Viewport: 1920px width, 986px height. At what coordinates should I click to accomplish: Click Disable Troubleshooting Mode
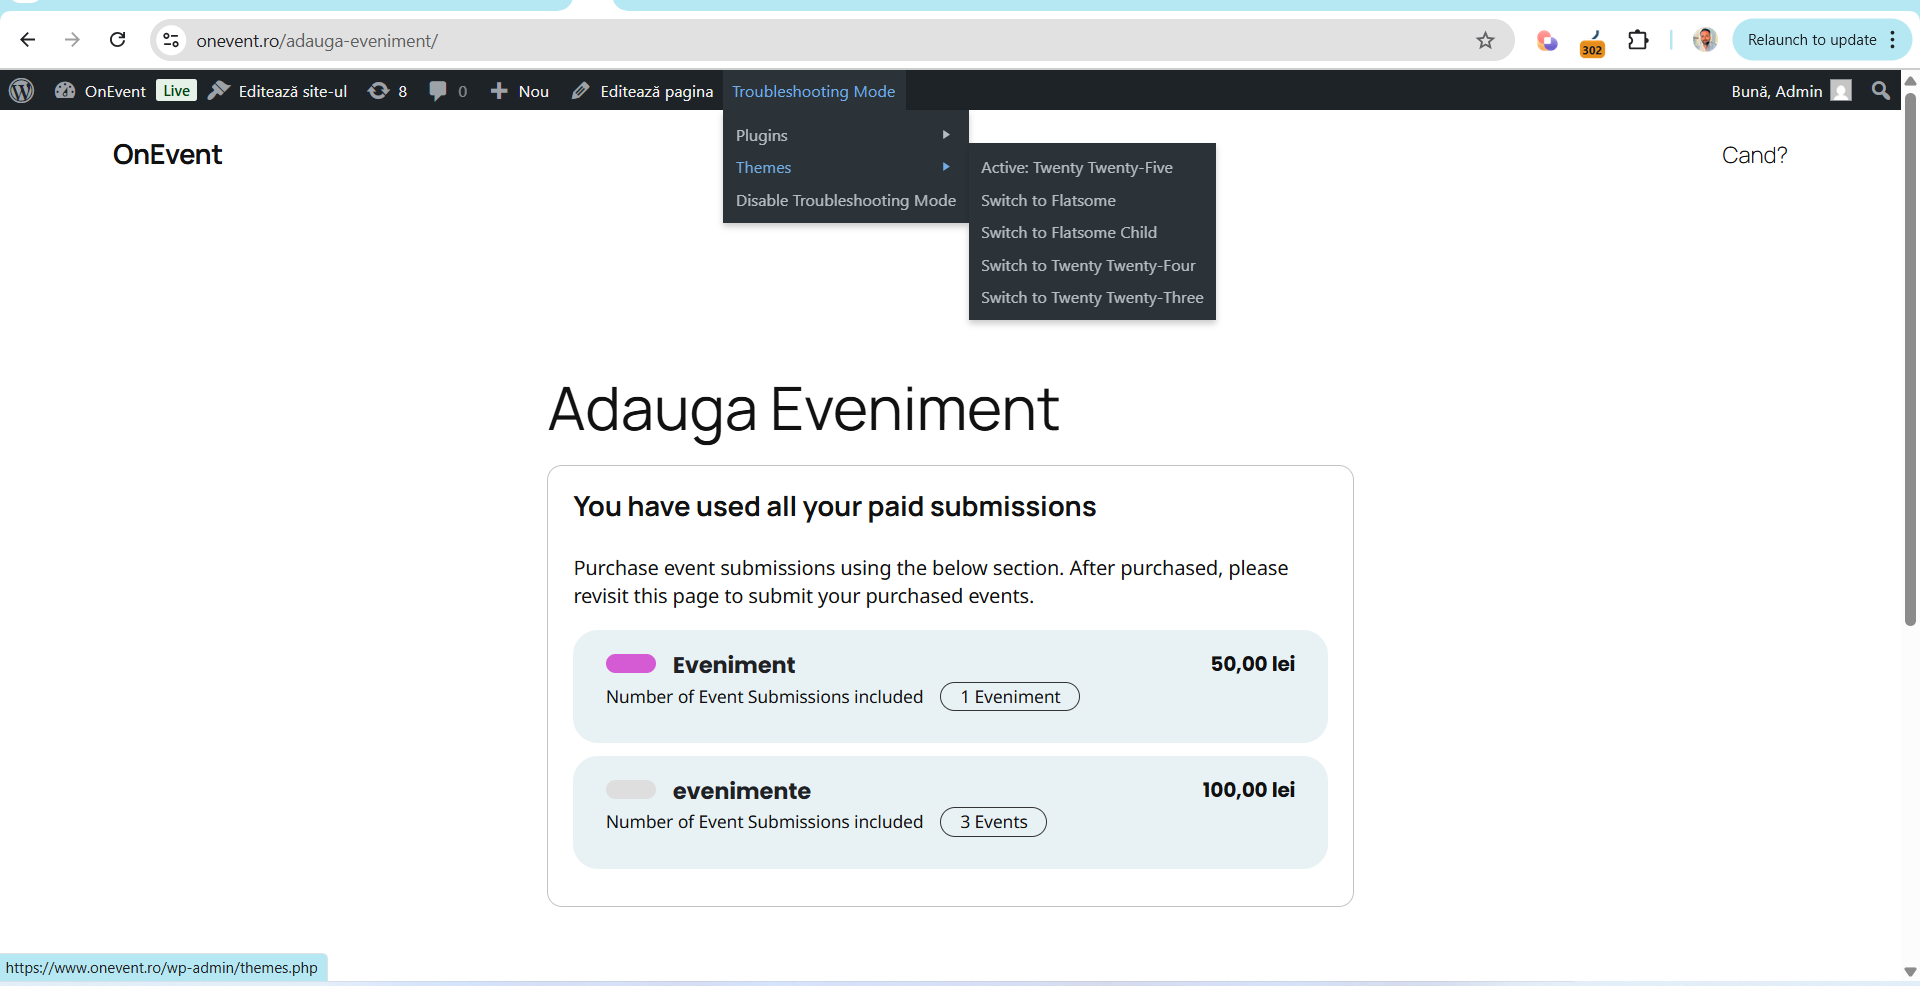coord(845,200)
